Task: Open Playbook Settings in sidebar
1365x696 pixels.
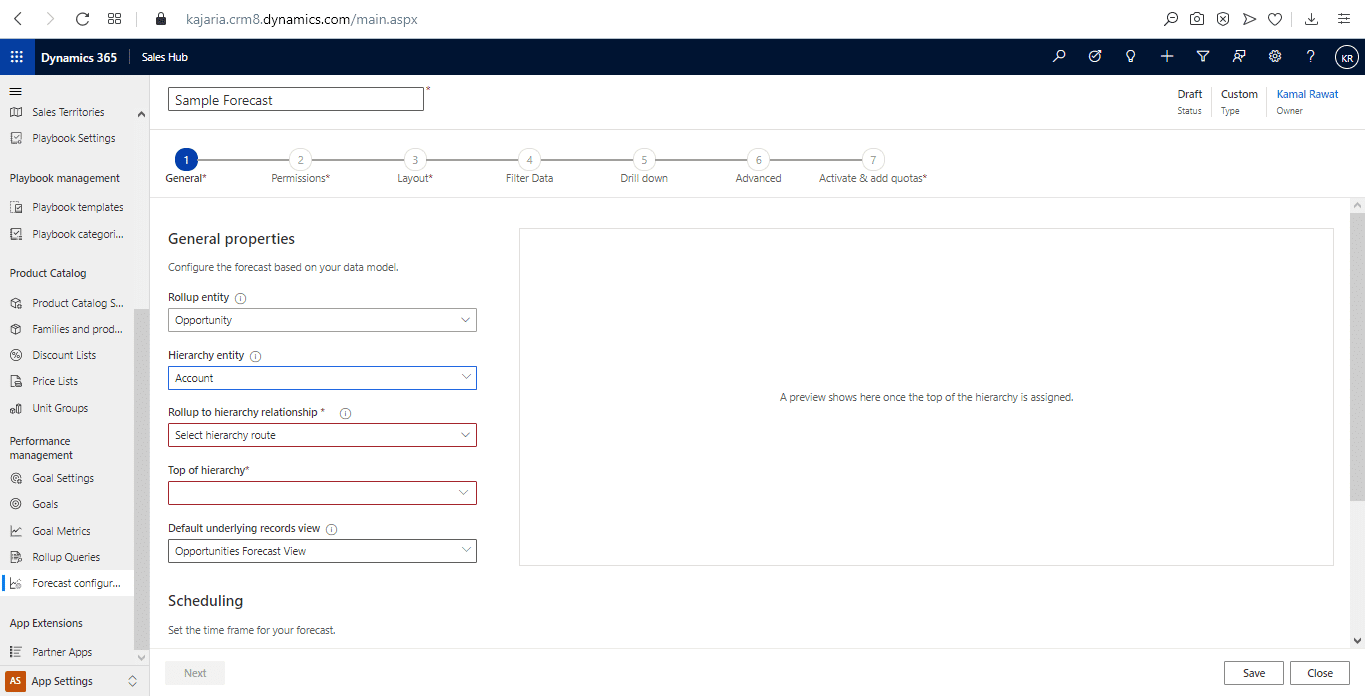Action: click(x=73, y=138)
